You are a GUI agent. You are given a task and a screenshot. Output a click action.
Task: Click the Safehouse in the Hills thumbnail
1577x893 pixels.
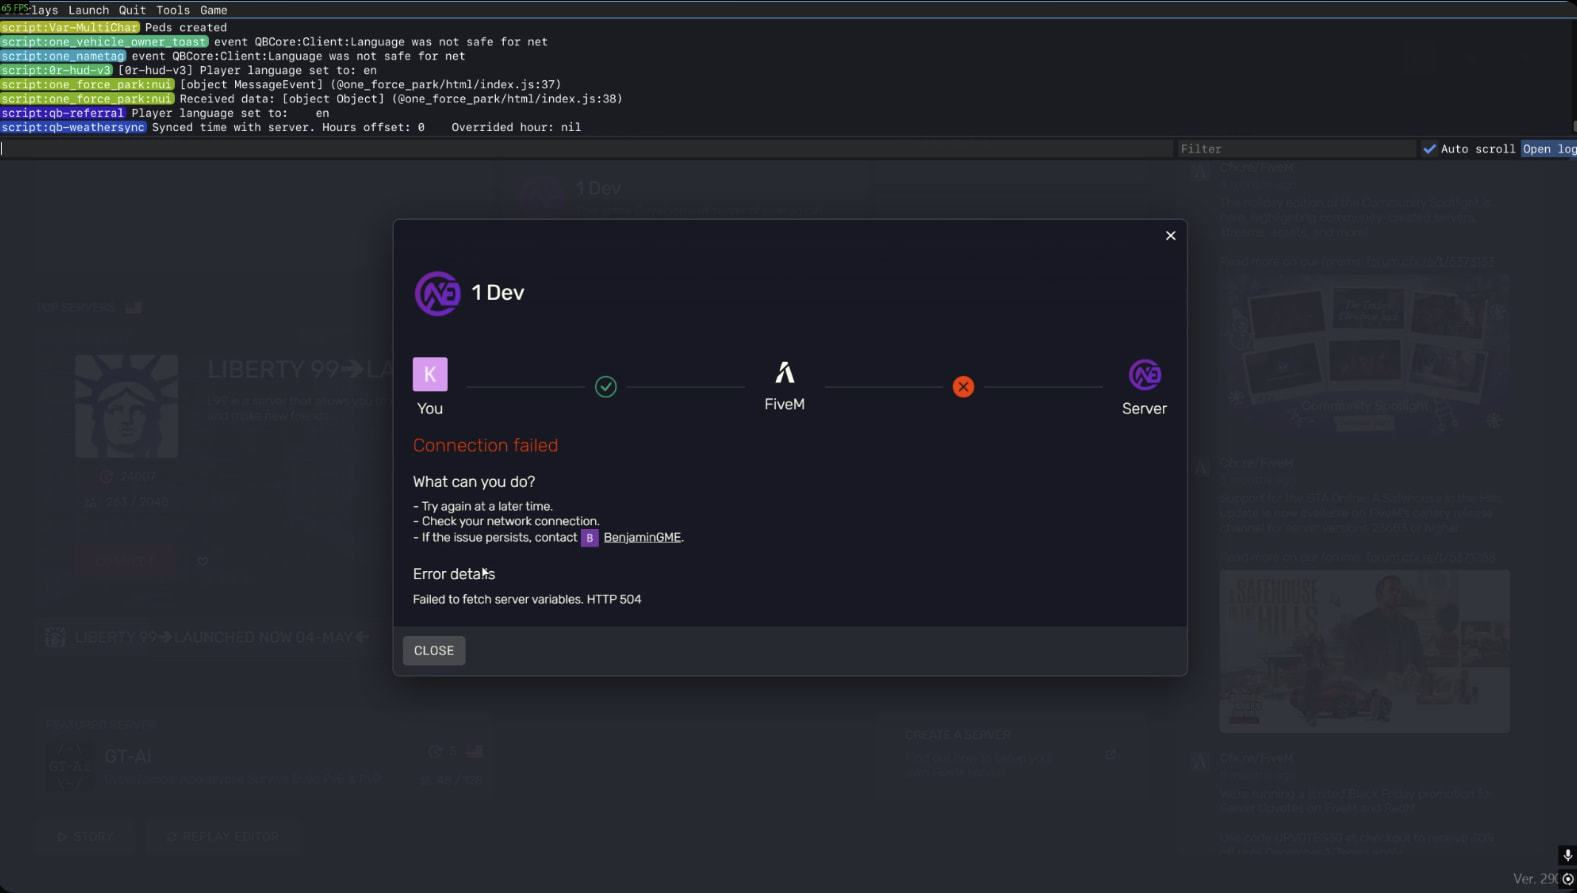pyautogui.click(x=1364, y=651)
